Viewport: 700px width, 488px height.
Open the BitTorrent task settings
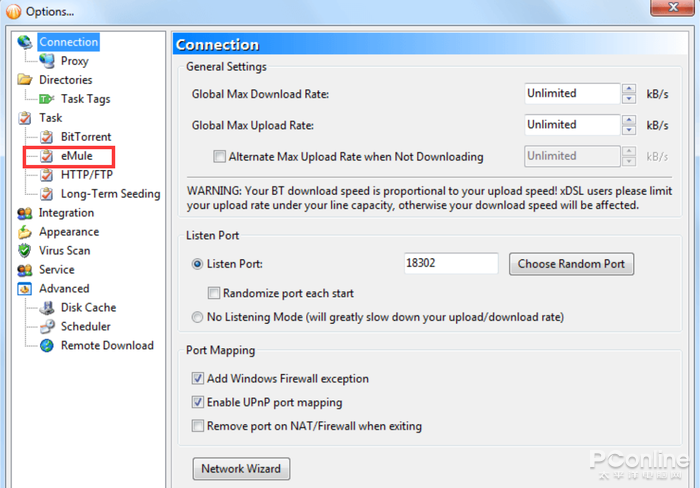(86, 137)
